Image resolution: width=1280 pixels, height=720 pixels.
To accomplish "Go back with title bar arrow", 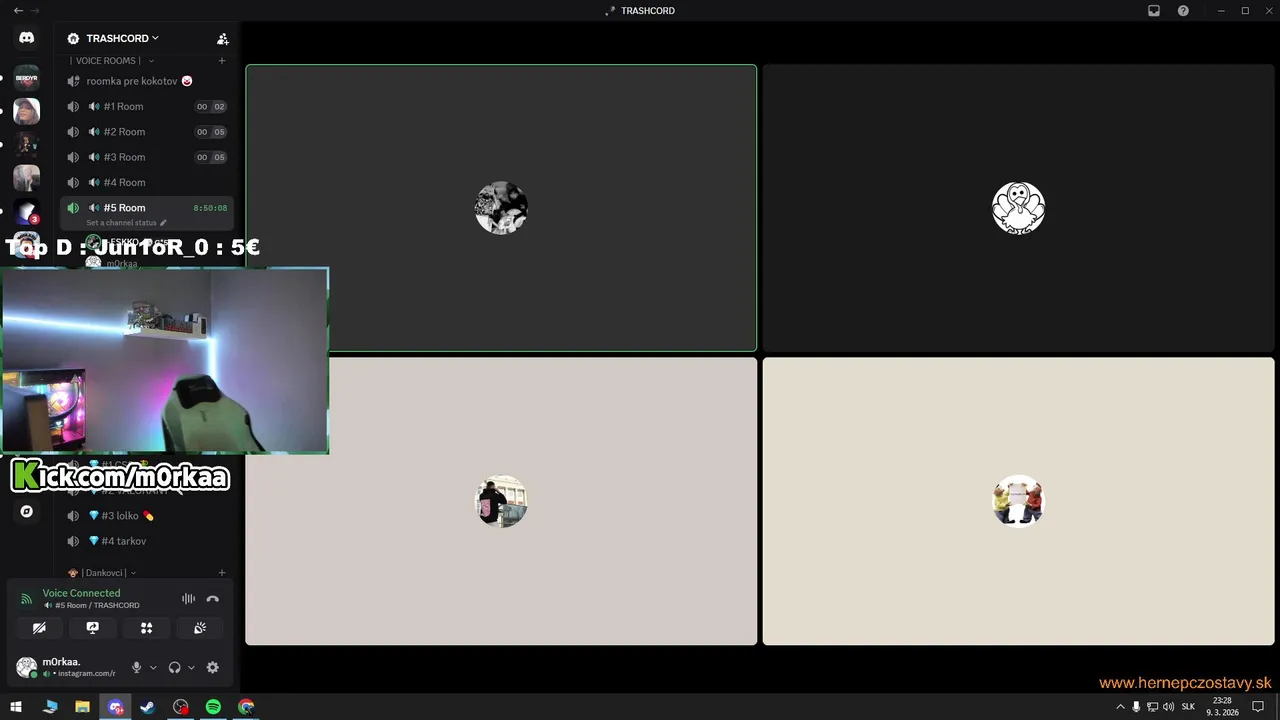I will point(18,11).
